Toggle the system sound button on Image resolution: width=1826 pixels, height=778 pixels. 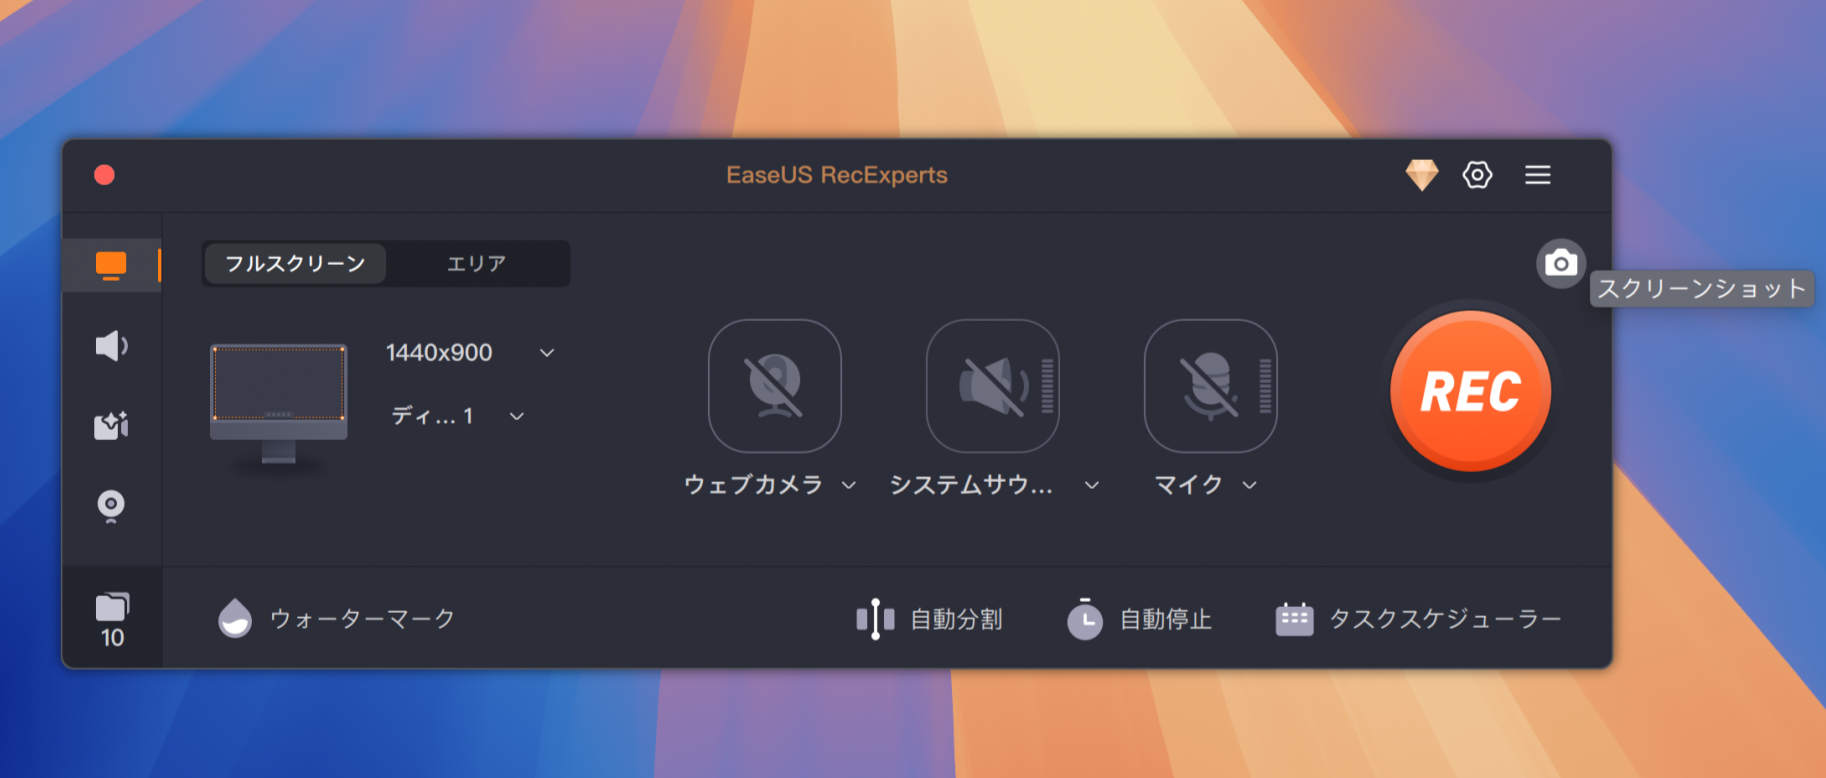(x=992, y=386)
